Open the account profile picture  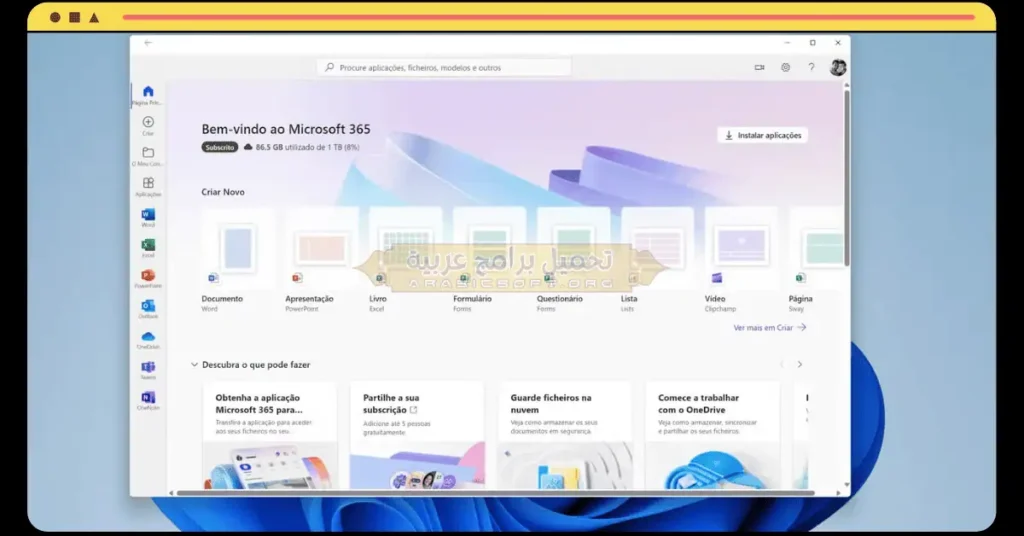click(x=838, y=67)
